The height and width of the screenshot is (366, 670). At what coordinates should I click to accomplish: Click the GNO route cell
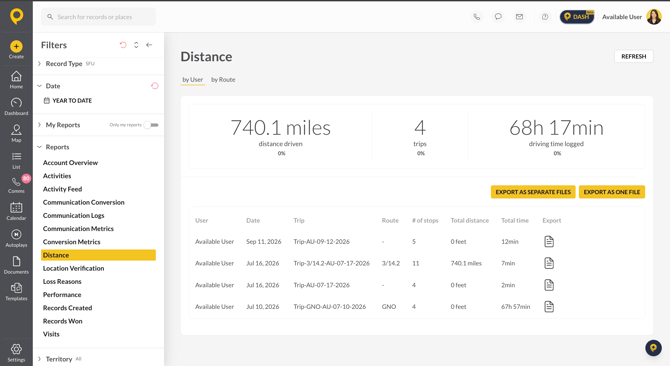point(389,307)
